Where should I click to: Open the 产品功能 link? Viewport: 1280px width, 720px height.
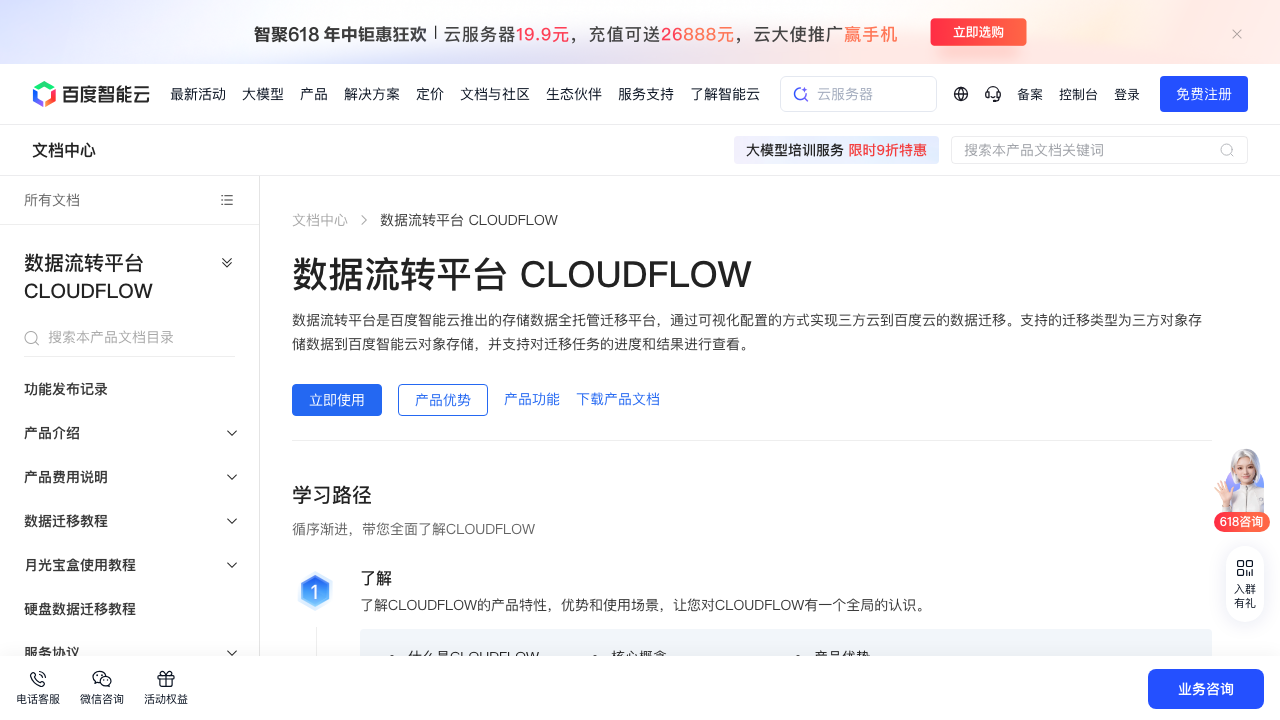point(532,399)
